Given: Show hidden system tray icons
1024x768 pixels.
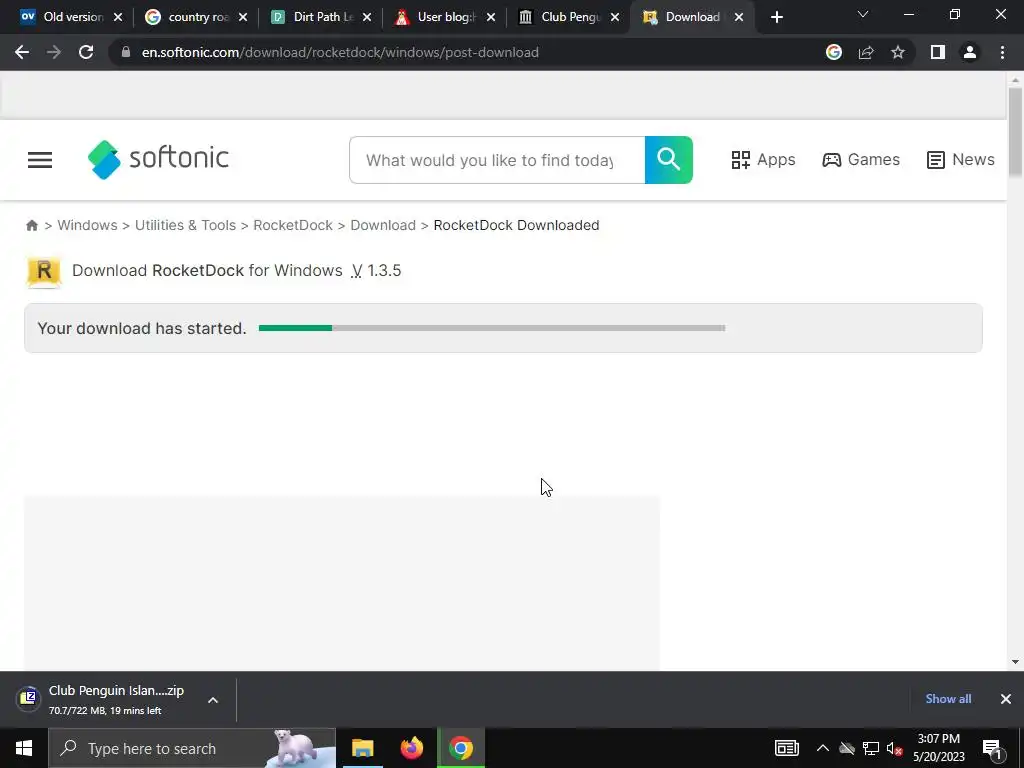Looking at the screenshot, I should click(823, 748).
